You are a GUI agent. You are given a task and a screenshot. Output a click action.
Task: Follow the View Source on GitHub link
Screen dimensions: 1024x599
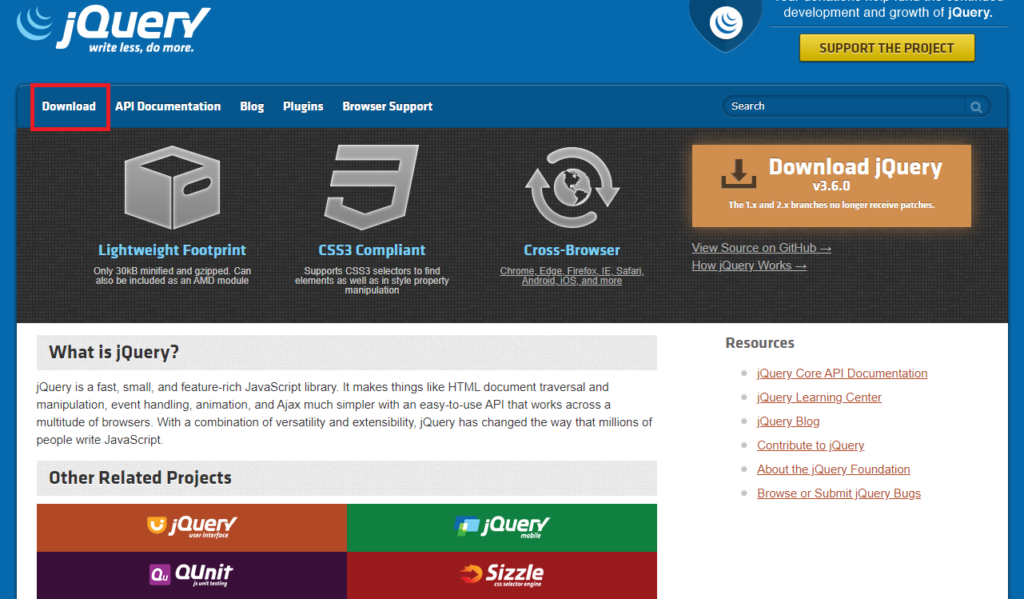pyautogui.click(x=761, y=248)
